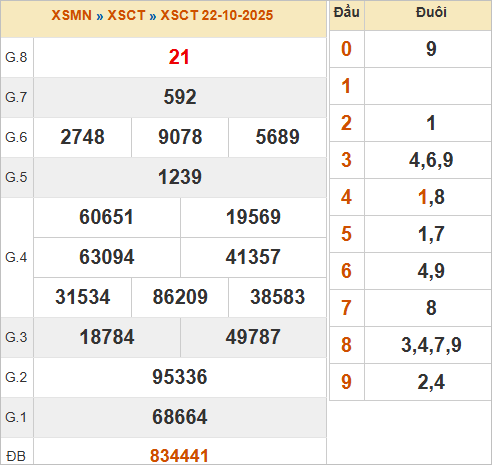492x465 pixels.
Task: Click the G.4 number 63094
Action: point(106,257)
